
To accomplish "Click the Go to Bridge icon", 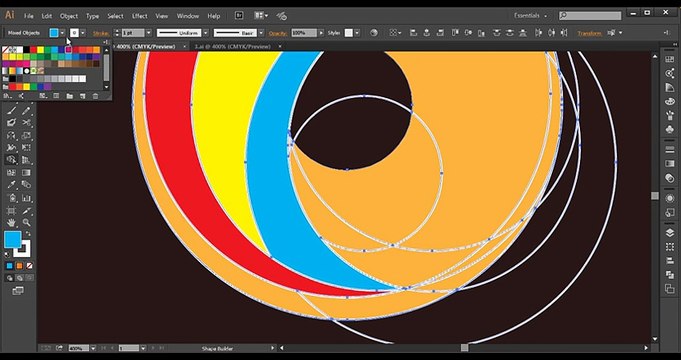I will (239, 16).
